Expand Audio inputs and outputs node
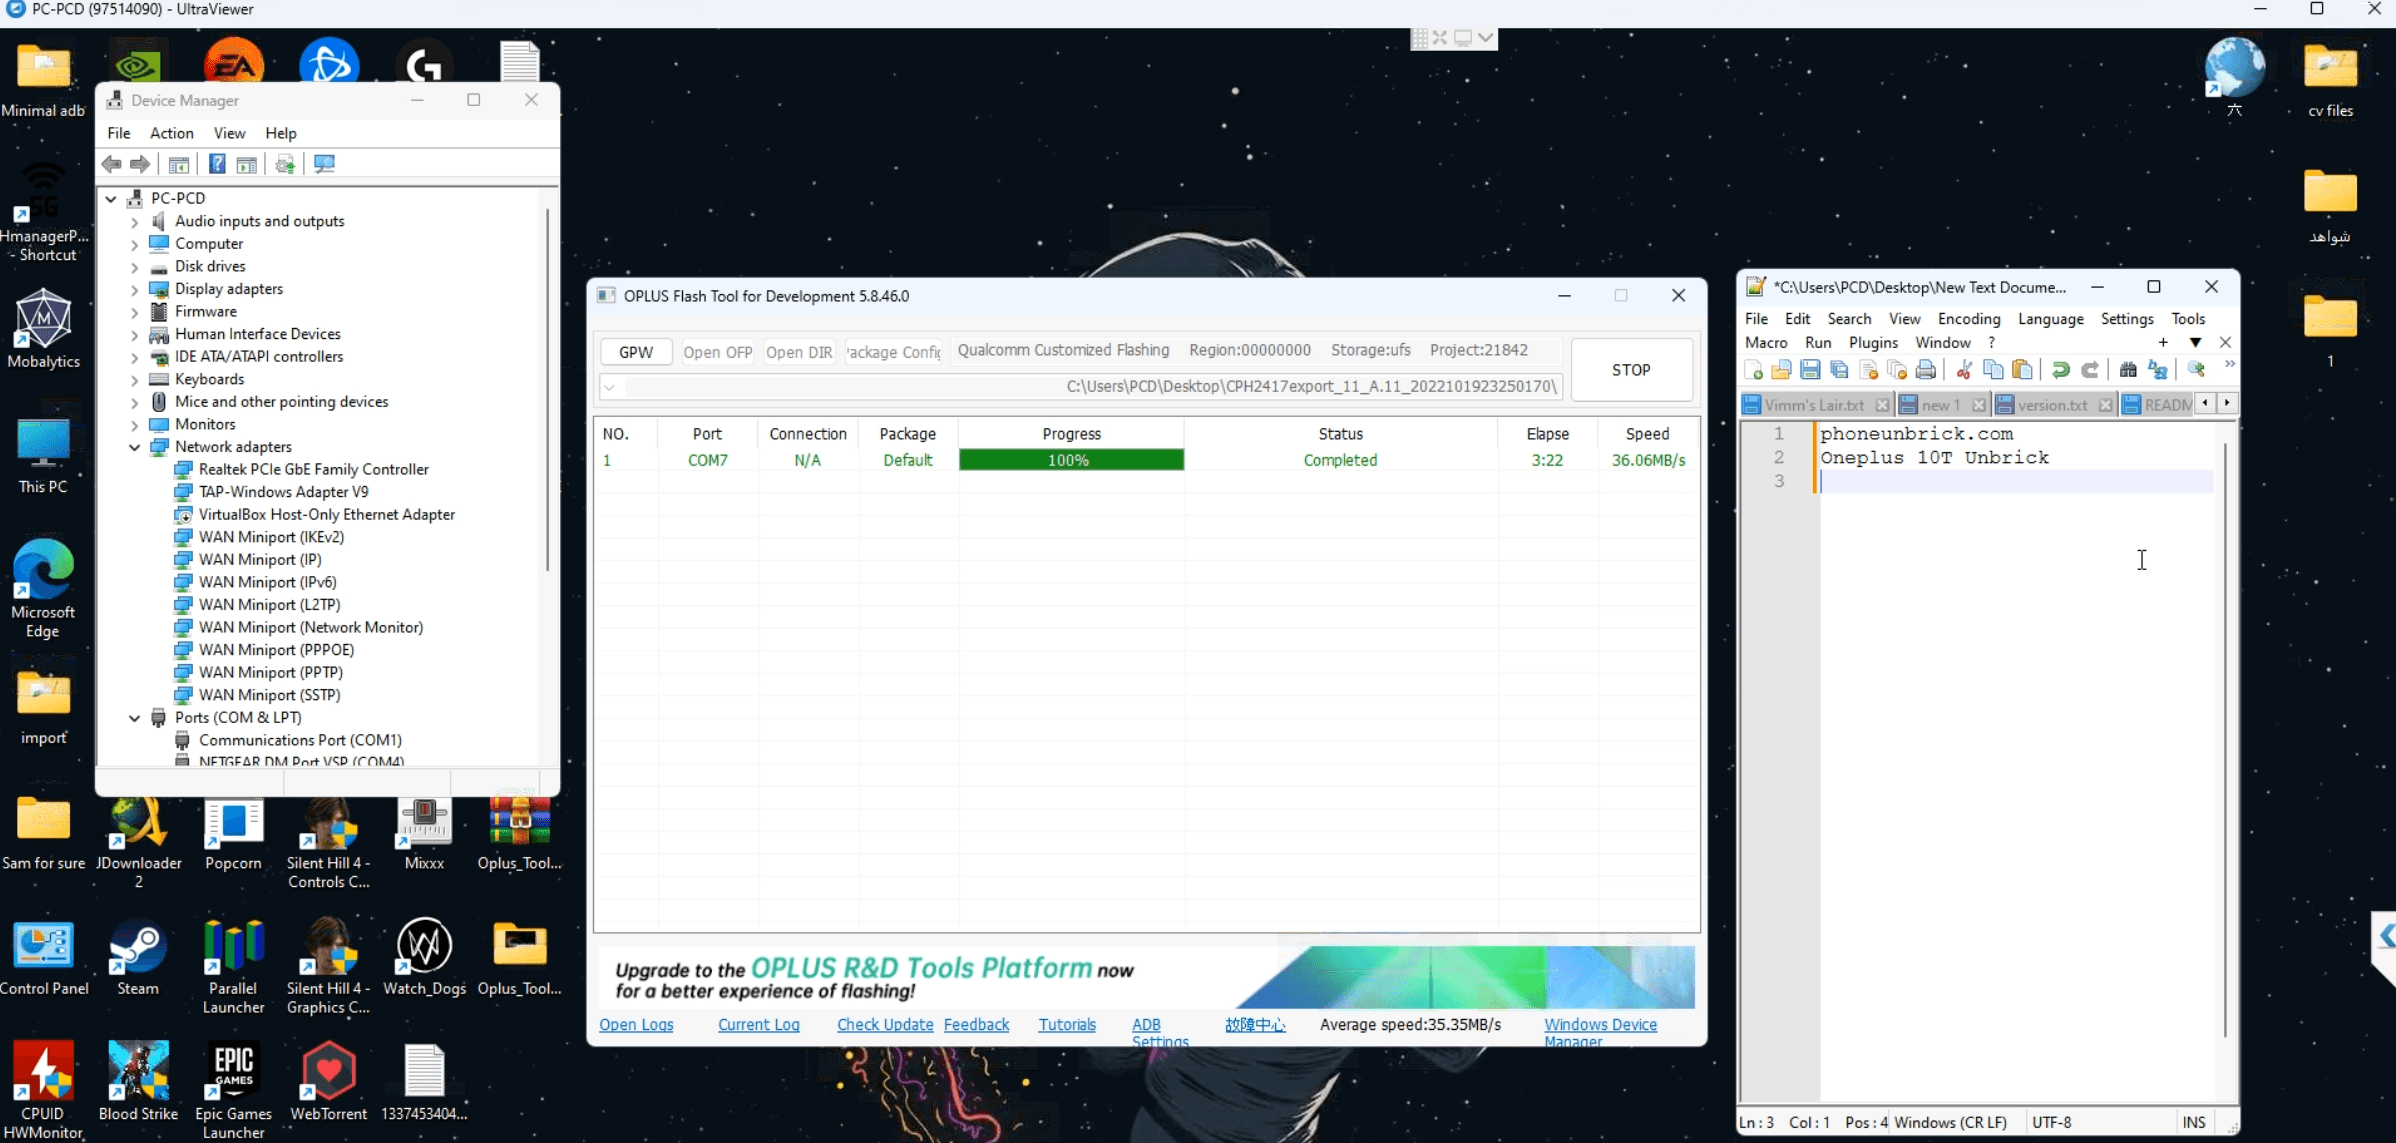 [x=135, y=221]
